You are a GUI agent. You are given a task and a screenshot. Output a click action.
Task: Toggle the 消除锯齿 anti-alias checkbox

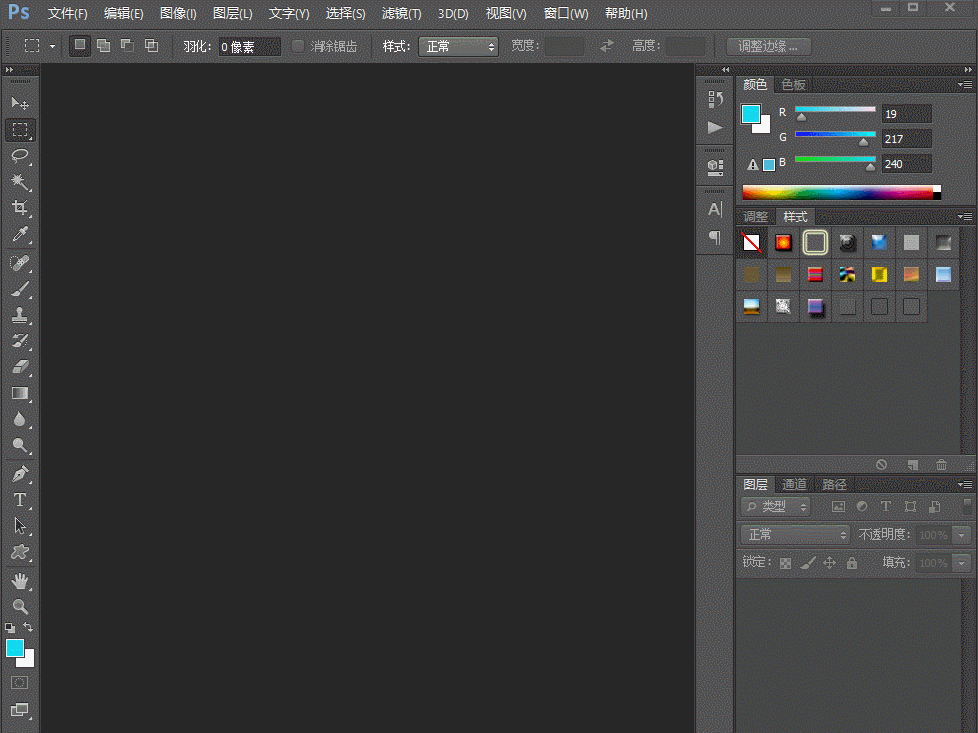click(x=298, y=46)
